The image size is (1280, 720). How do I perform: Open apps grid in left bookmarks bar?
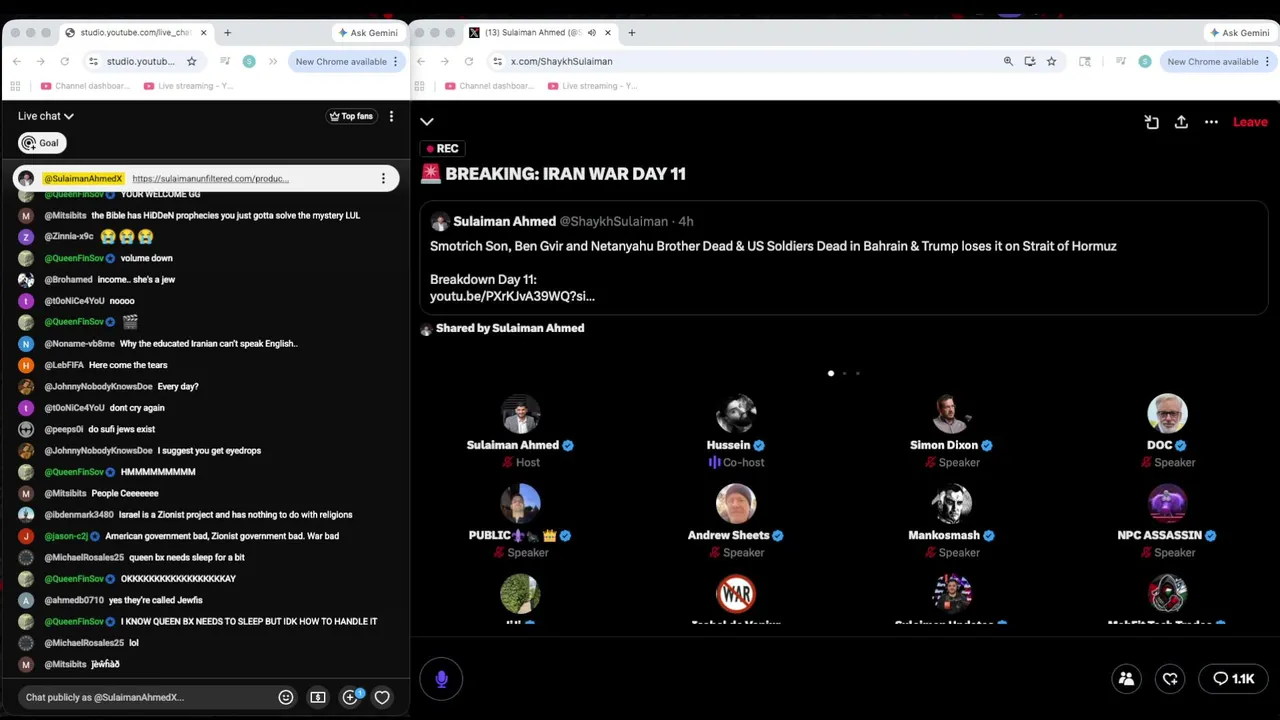tap(15, 86)
